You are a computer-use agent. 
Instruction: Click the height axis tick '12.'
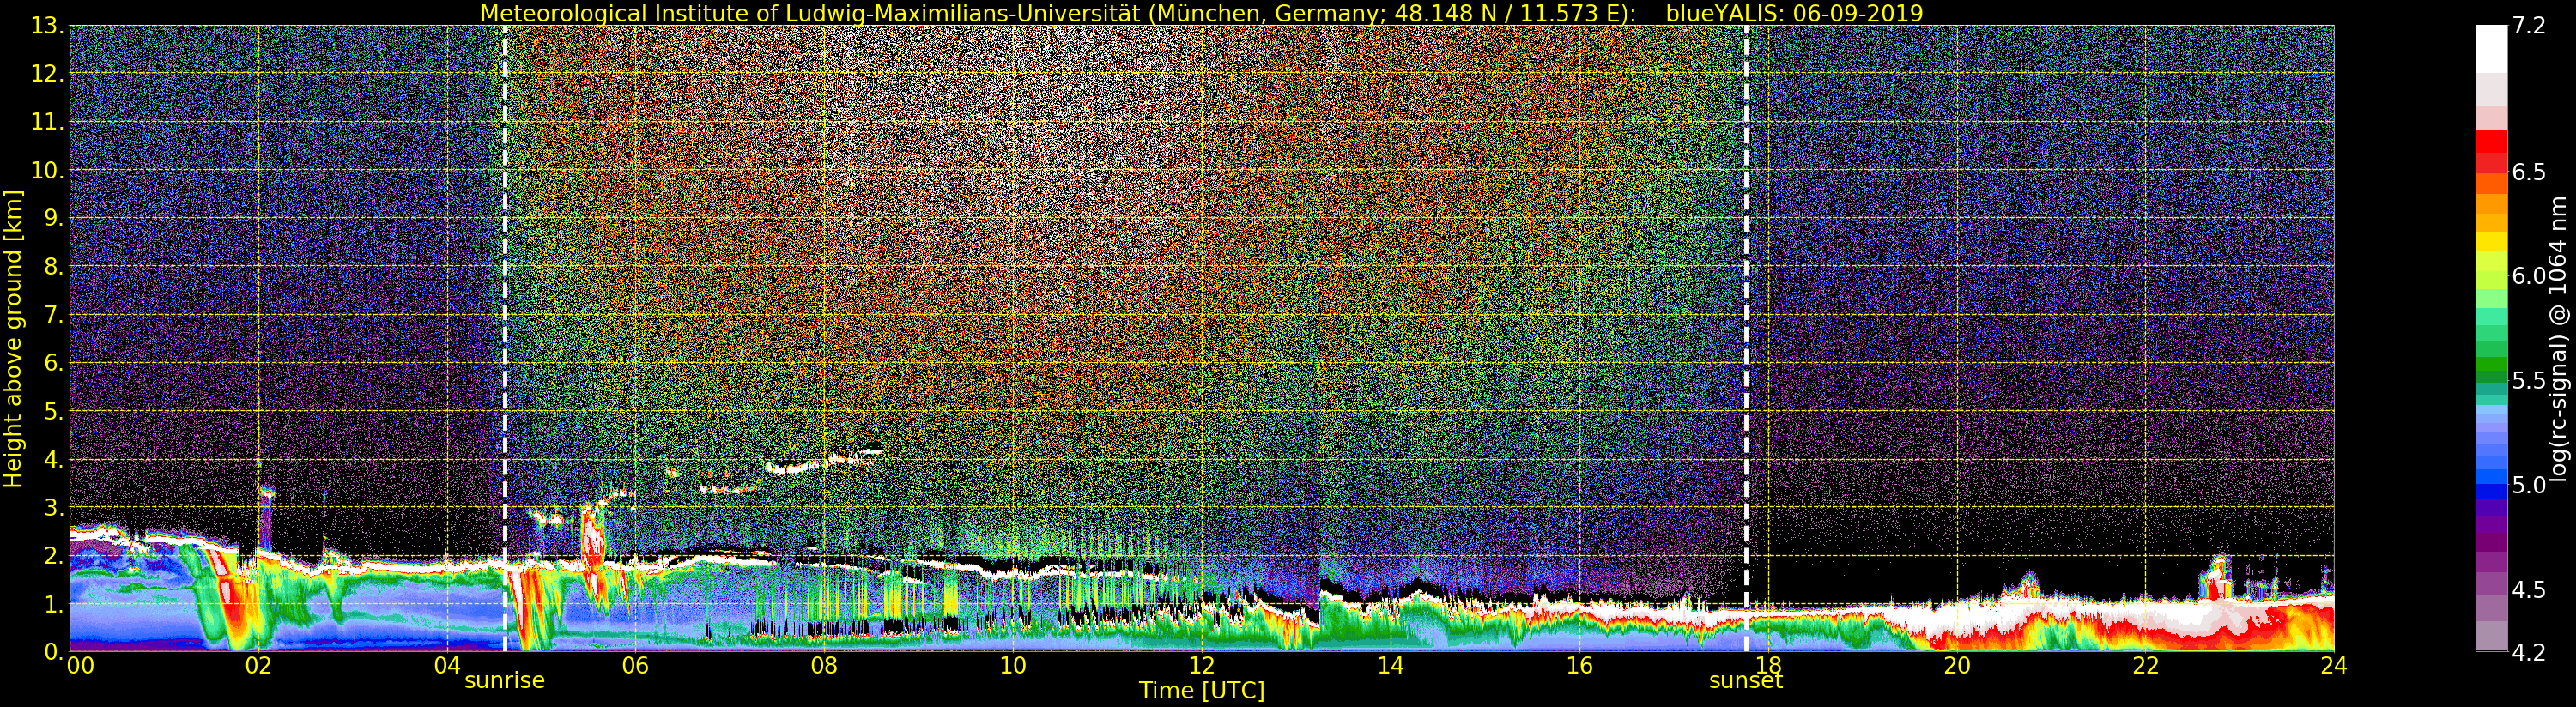point(46,74)
